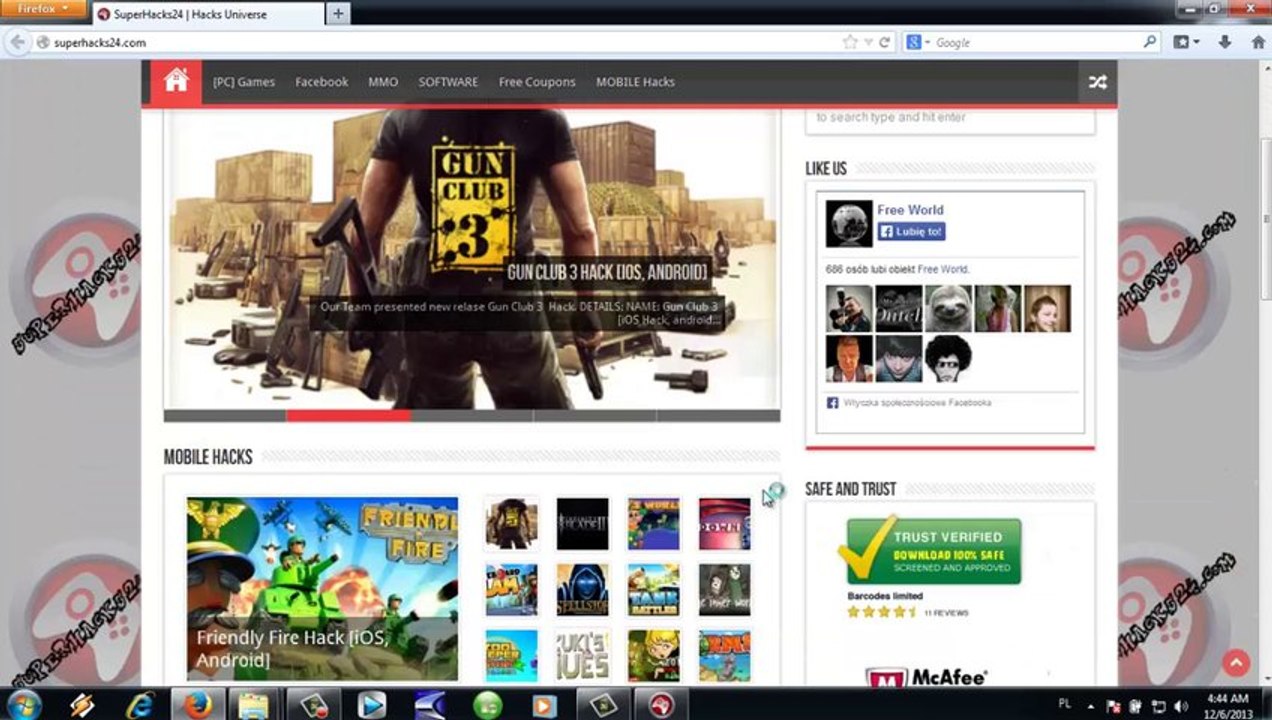
Task: Show hidden tray icons arrow
Action: coord(1090,706)
